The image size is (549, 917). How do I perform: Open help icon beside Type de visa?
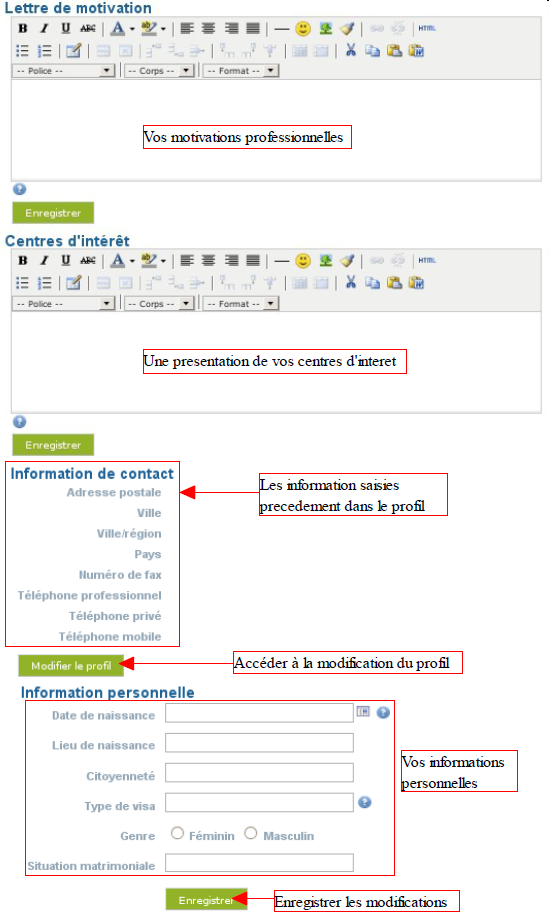click(365, 802)
